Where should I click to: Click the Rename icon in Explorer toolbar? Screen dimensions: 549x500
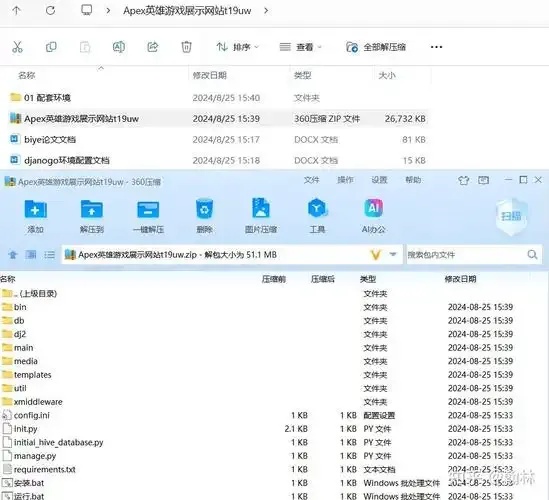pyautogui.click(x=119, y=47)
